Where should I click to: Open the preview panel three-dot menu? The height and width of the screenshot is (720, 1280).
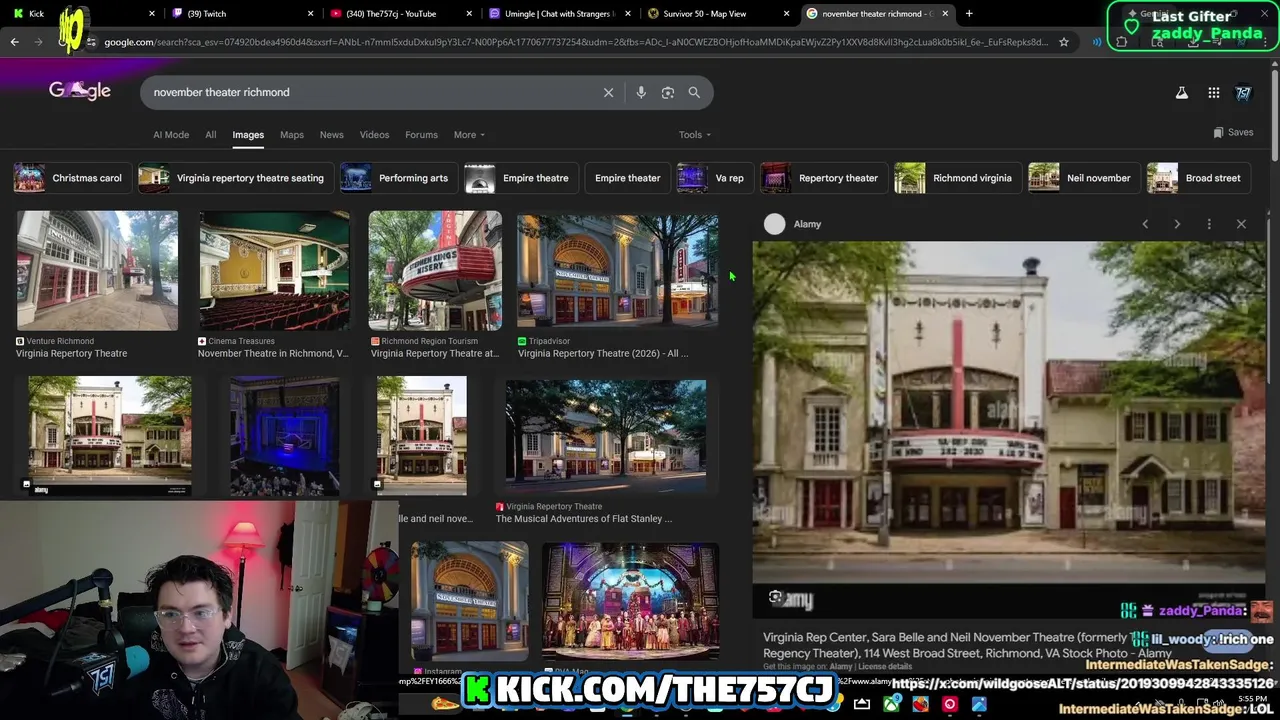click(1209, 224)
